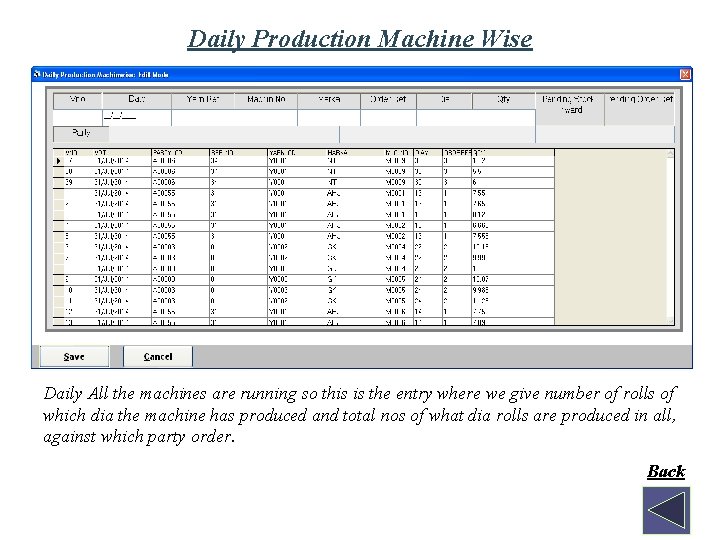Click the MARKA grid column header

tap(355, 152)
